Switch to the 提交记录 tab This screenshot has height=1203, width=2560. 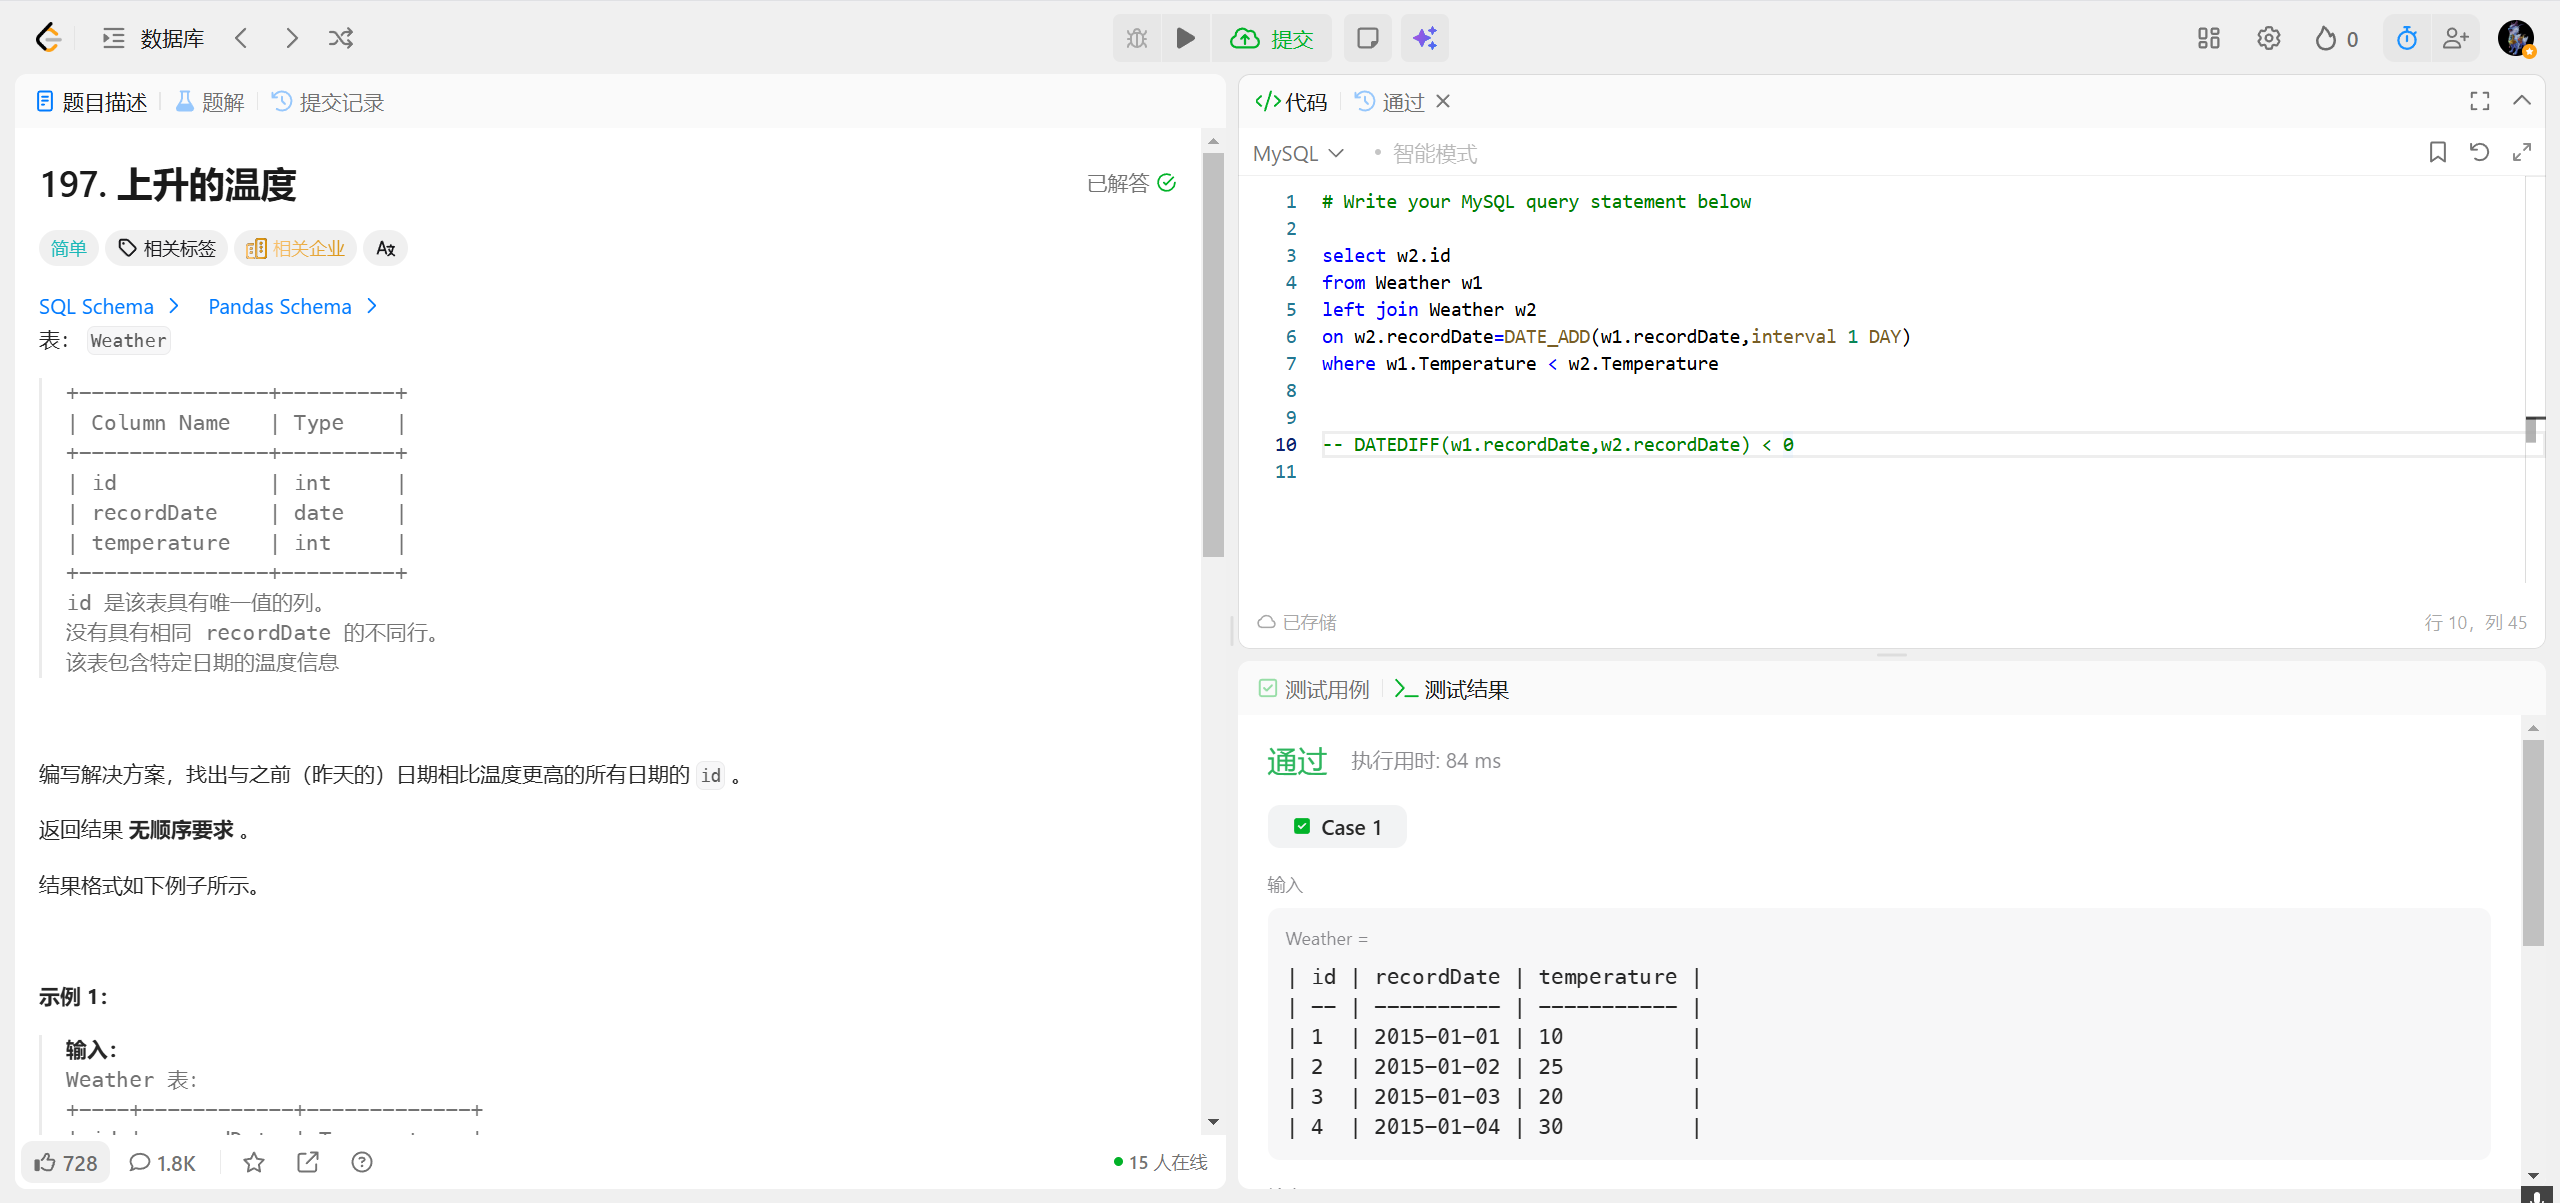pos(328,102)
